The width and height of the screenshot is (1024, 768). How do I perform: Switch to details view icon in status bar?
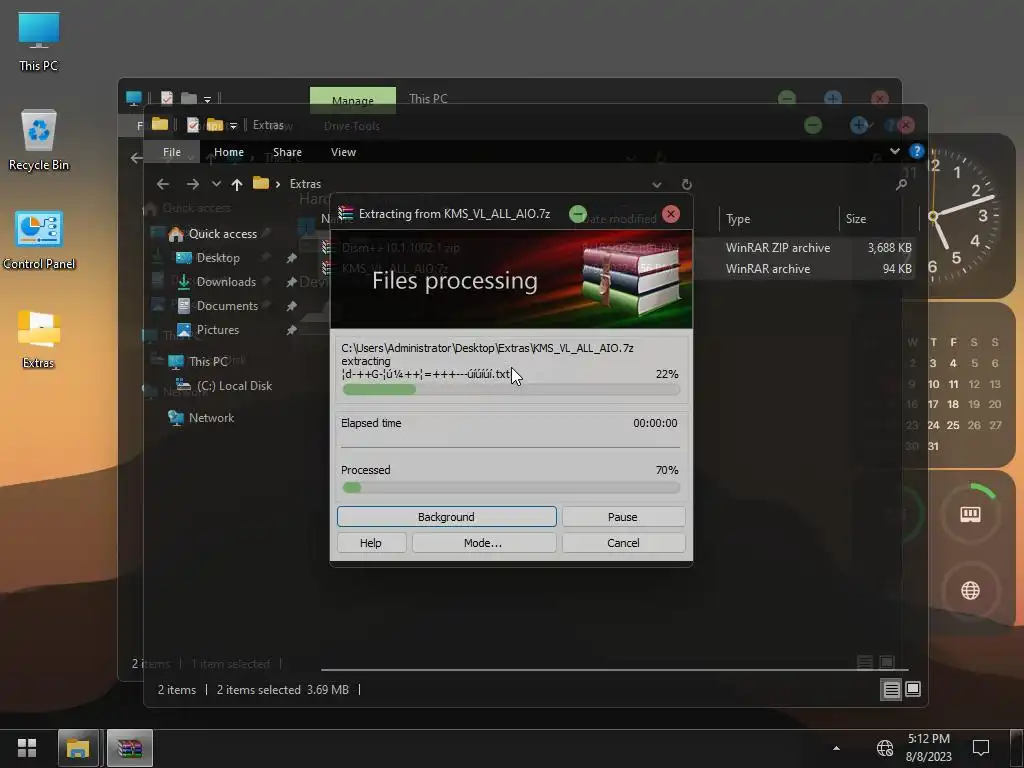pyautogui.click(x=891, y=690)
